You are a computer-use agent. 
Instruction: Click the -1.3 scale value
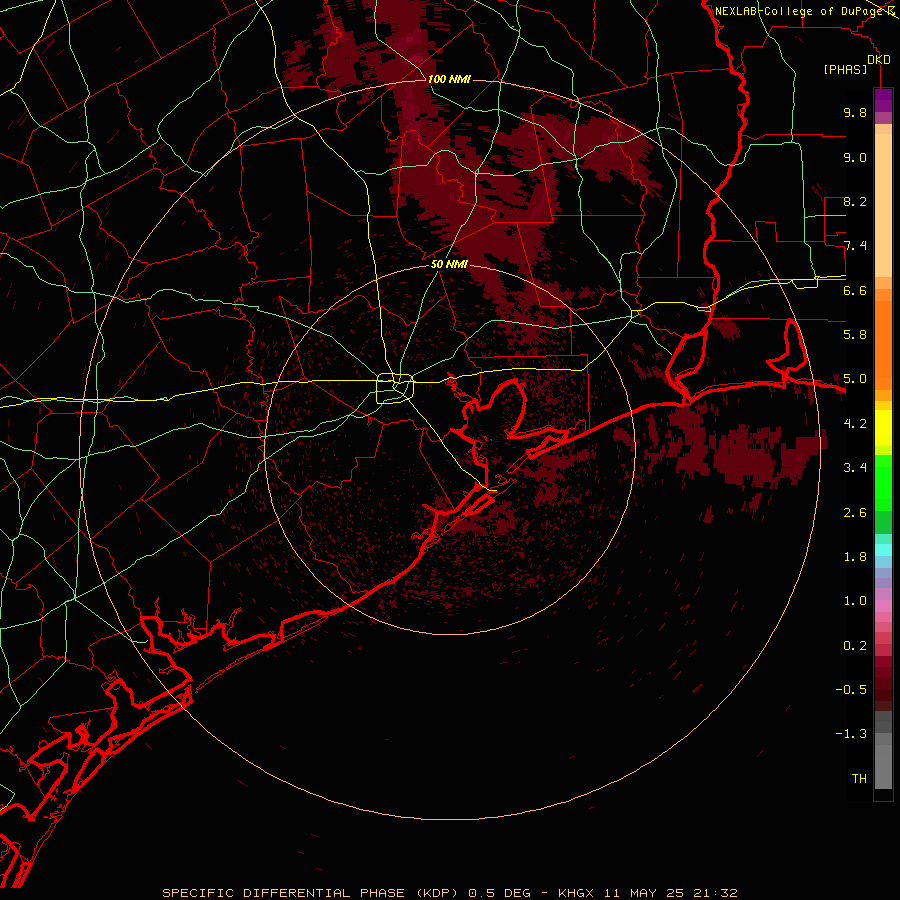pos(851,735)
